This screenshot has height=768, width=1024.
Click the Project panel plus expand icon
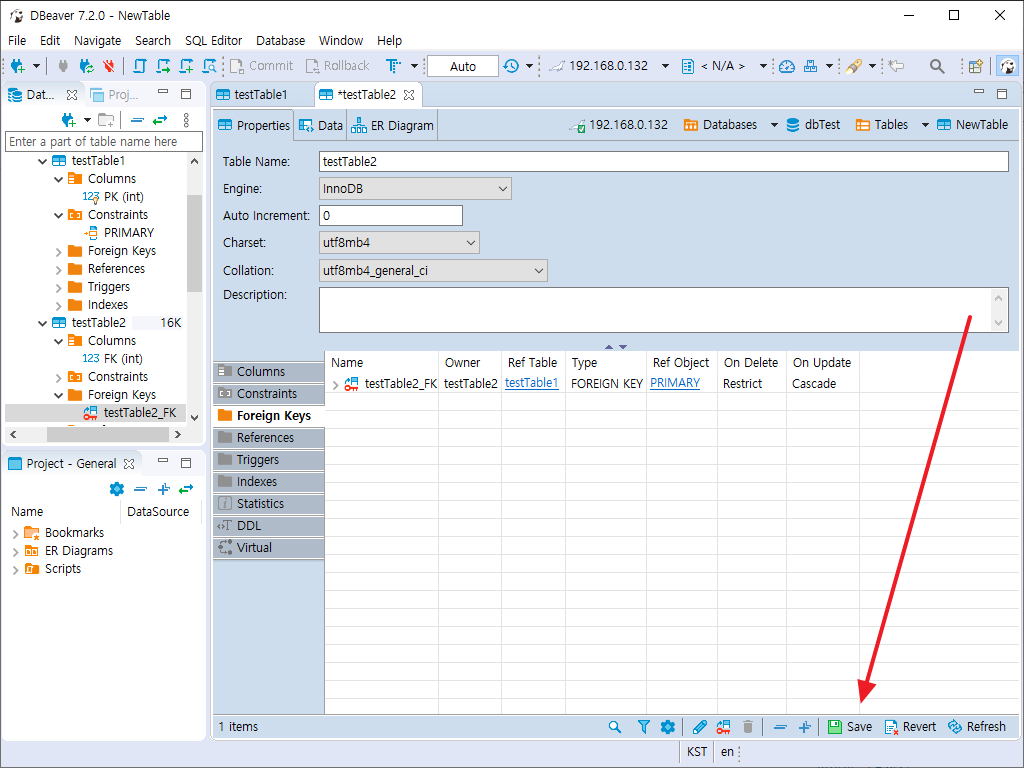164,488
